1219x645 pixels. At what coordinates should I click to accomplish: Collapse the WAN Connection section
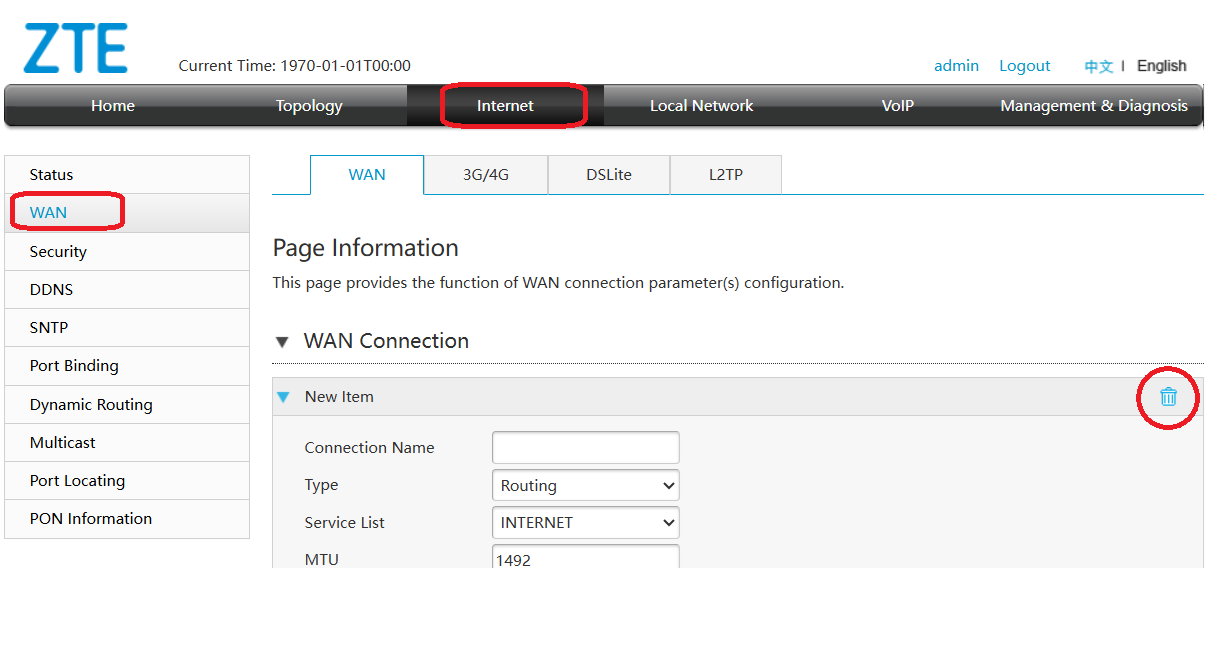pos(282,341)
